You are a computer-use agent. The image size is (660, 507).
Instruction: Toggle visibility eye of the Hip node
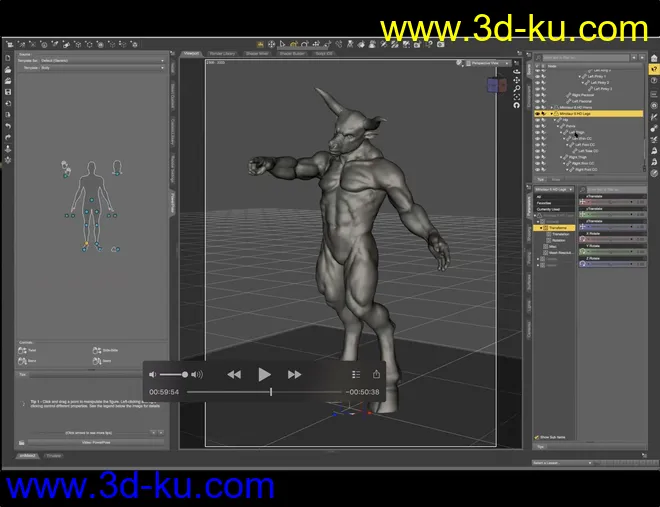539,120
